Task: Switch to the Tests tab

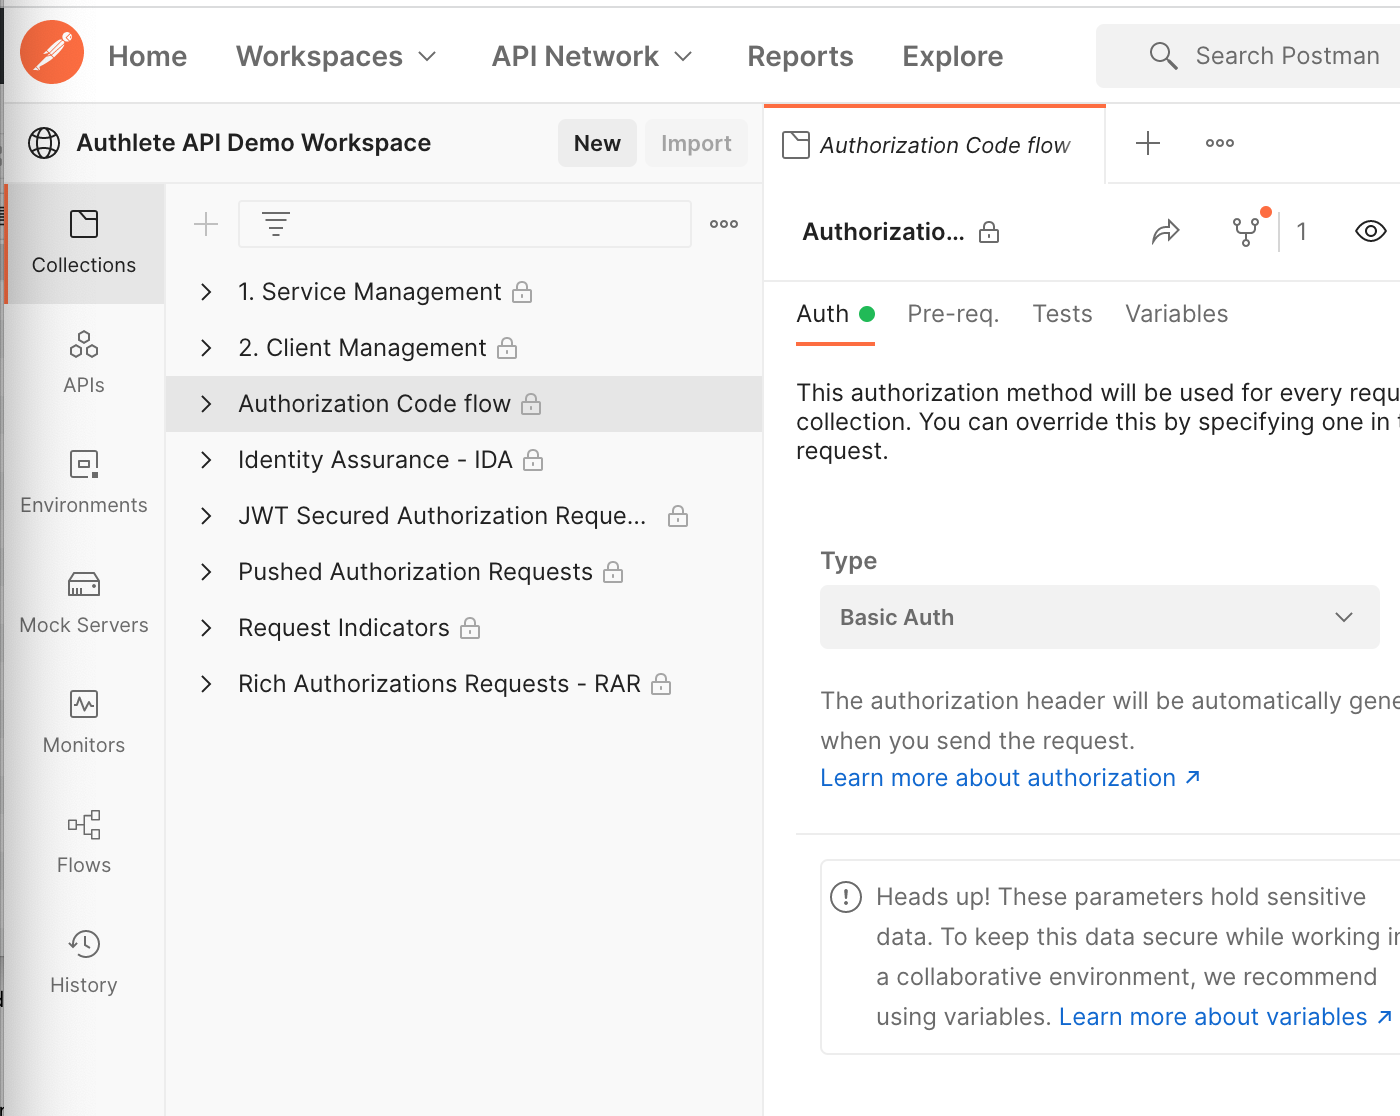Action: 1062,314
